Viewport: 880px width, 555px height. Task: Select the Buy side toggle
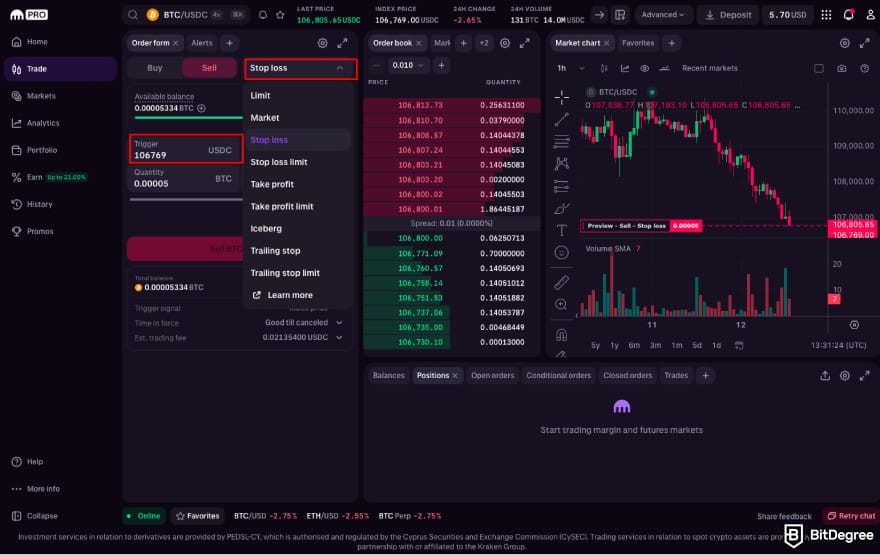point(155,68)
